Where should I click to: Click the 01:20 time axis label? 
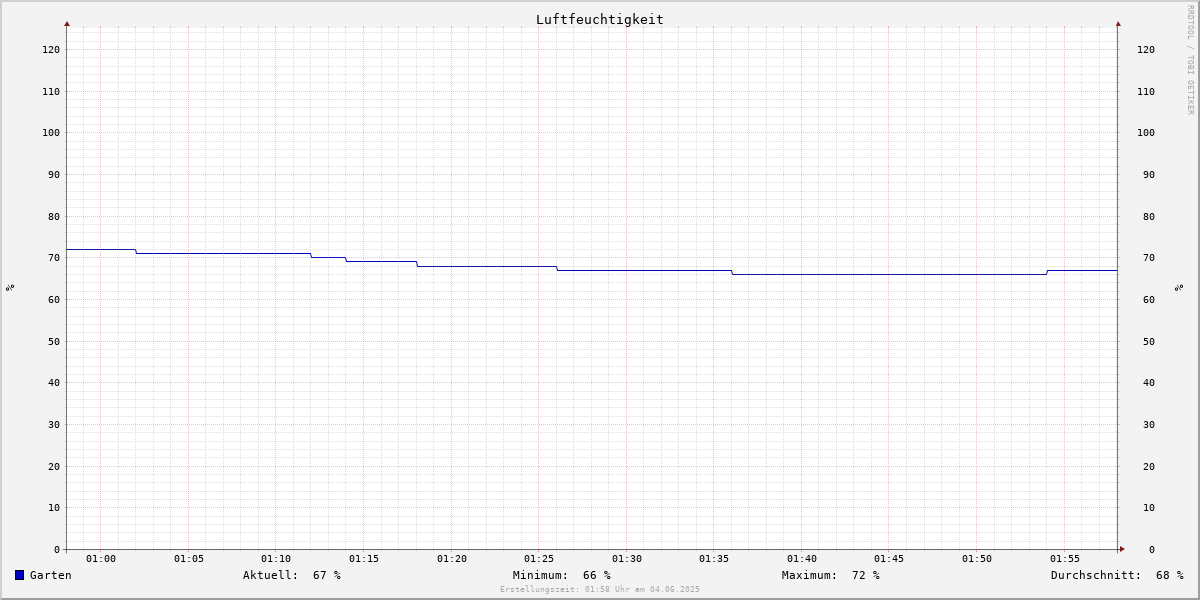point(452,559)
